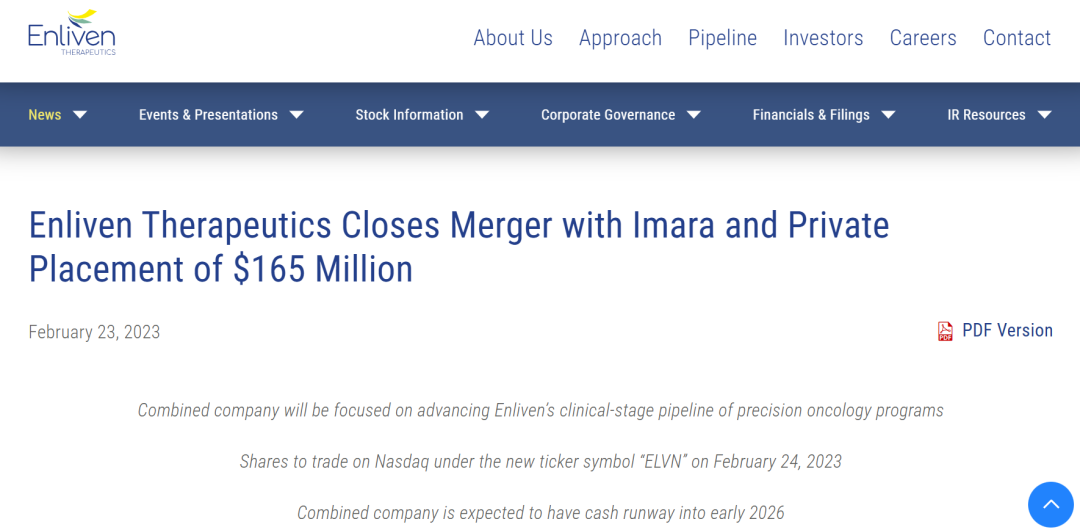Click the Financials & Filings tab label
The width and height of the screenshot is (1080, 530).
811,115
